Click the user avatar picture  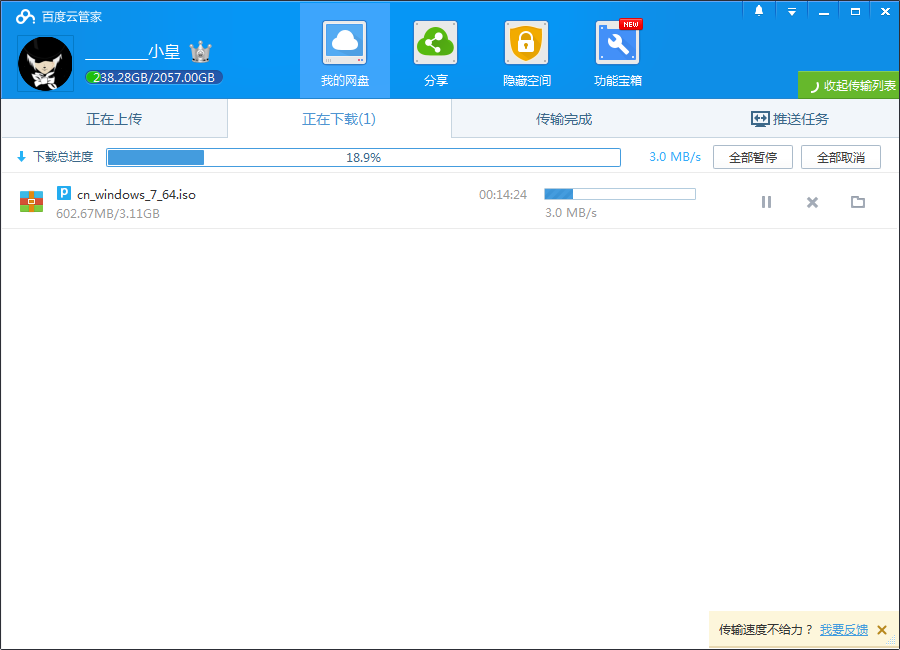click(x=45, y=64)
